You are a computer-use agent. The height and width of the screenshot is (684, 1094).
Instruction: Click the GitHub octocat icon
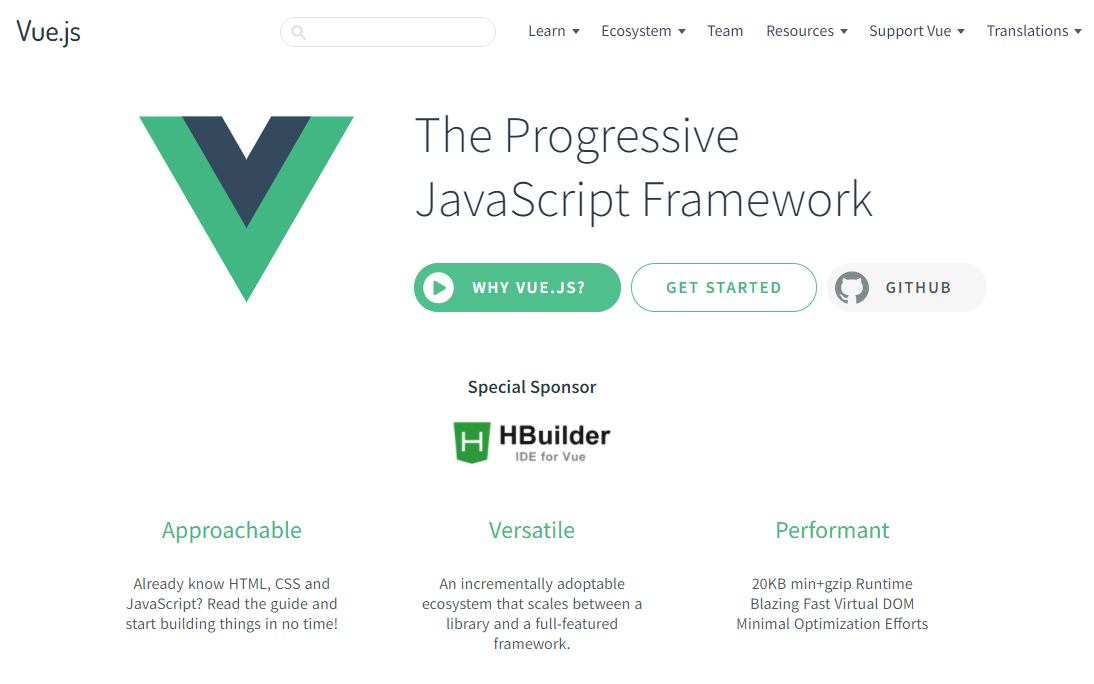[852, 288]
